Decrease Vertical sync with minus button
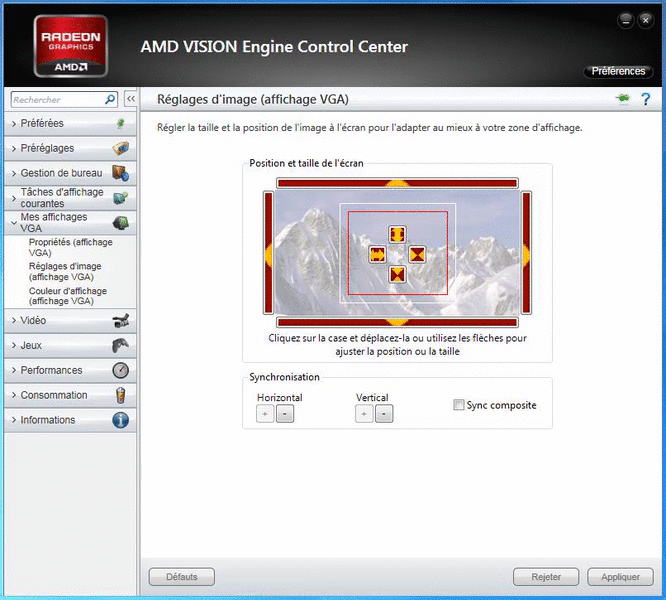 [384, 414]
